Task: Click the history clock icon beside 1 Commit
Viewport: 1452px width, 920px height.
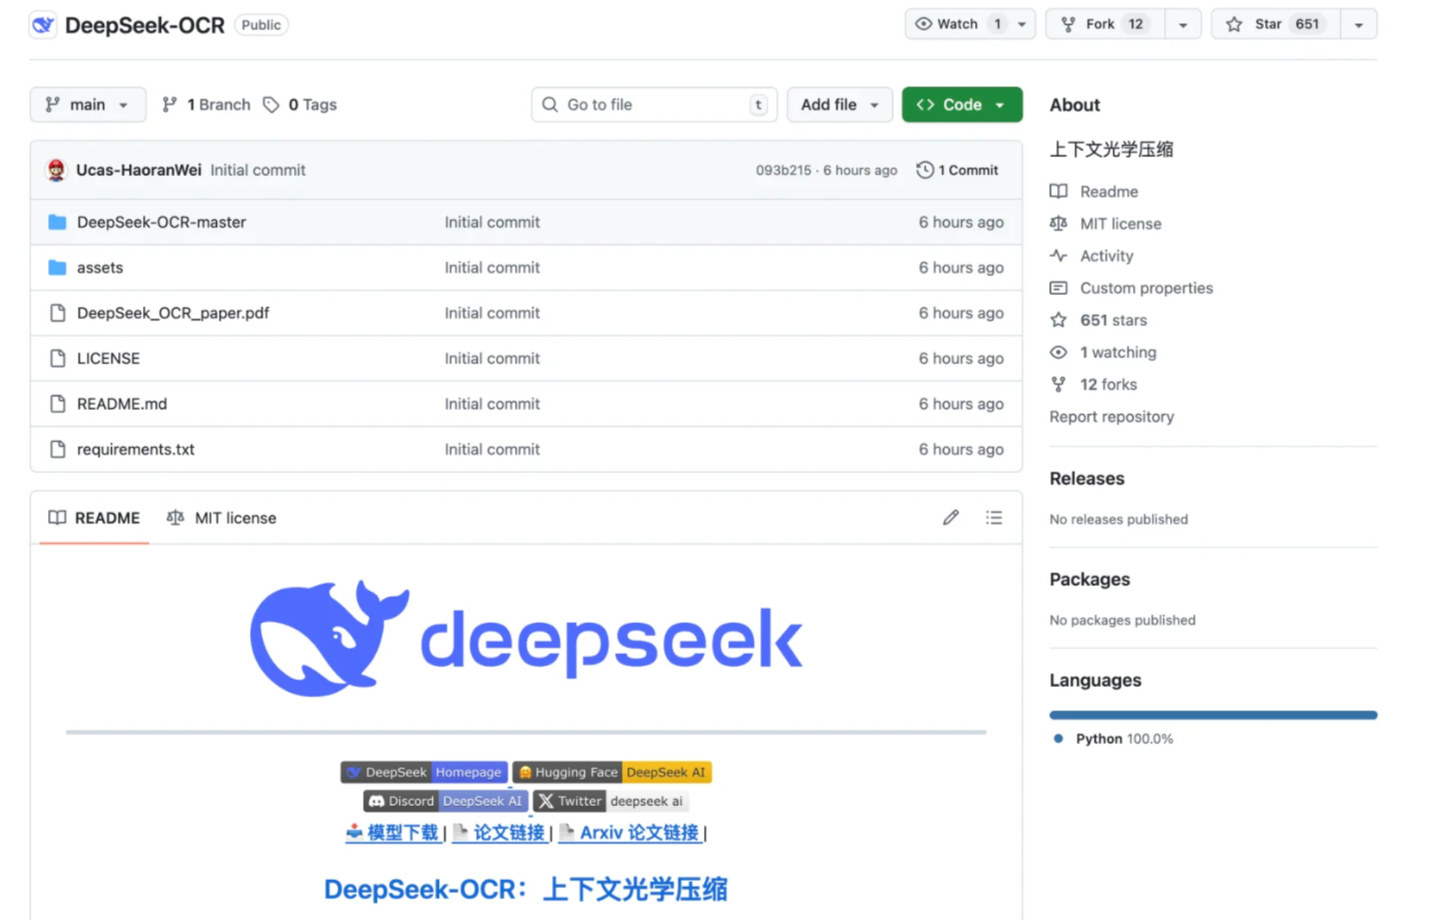Action: 925,170
